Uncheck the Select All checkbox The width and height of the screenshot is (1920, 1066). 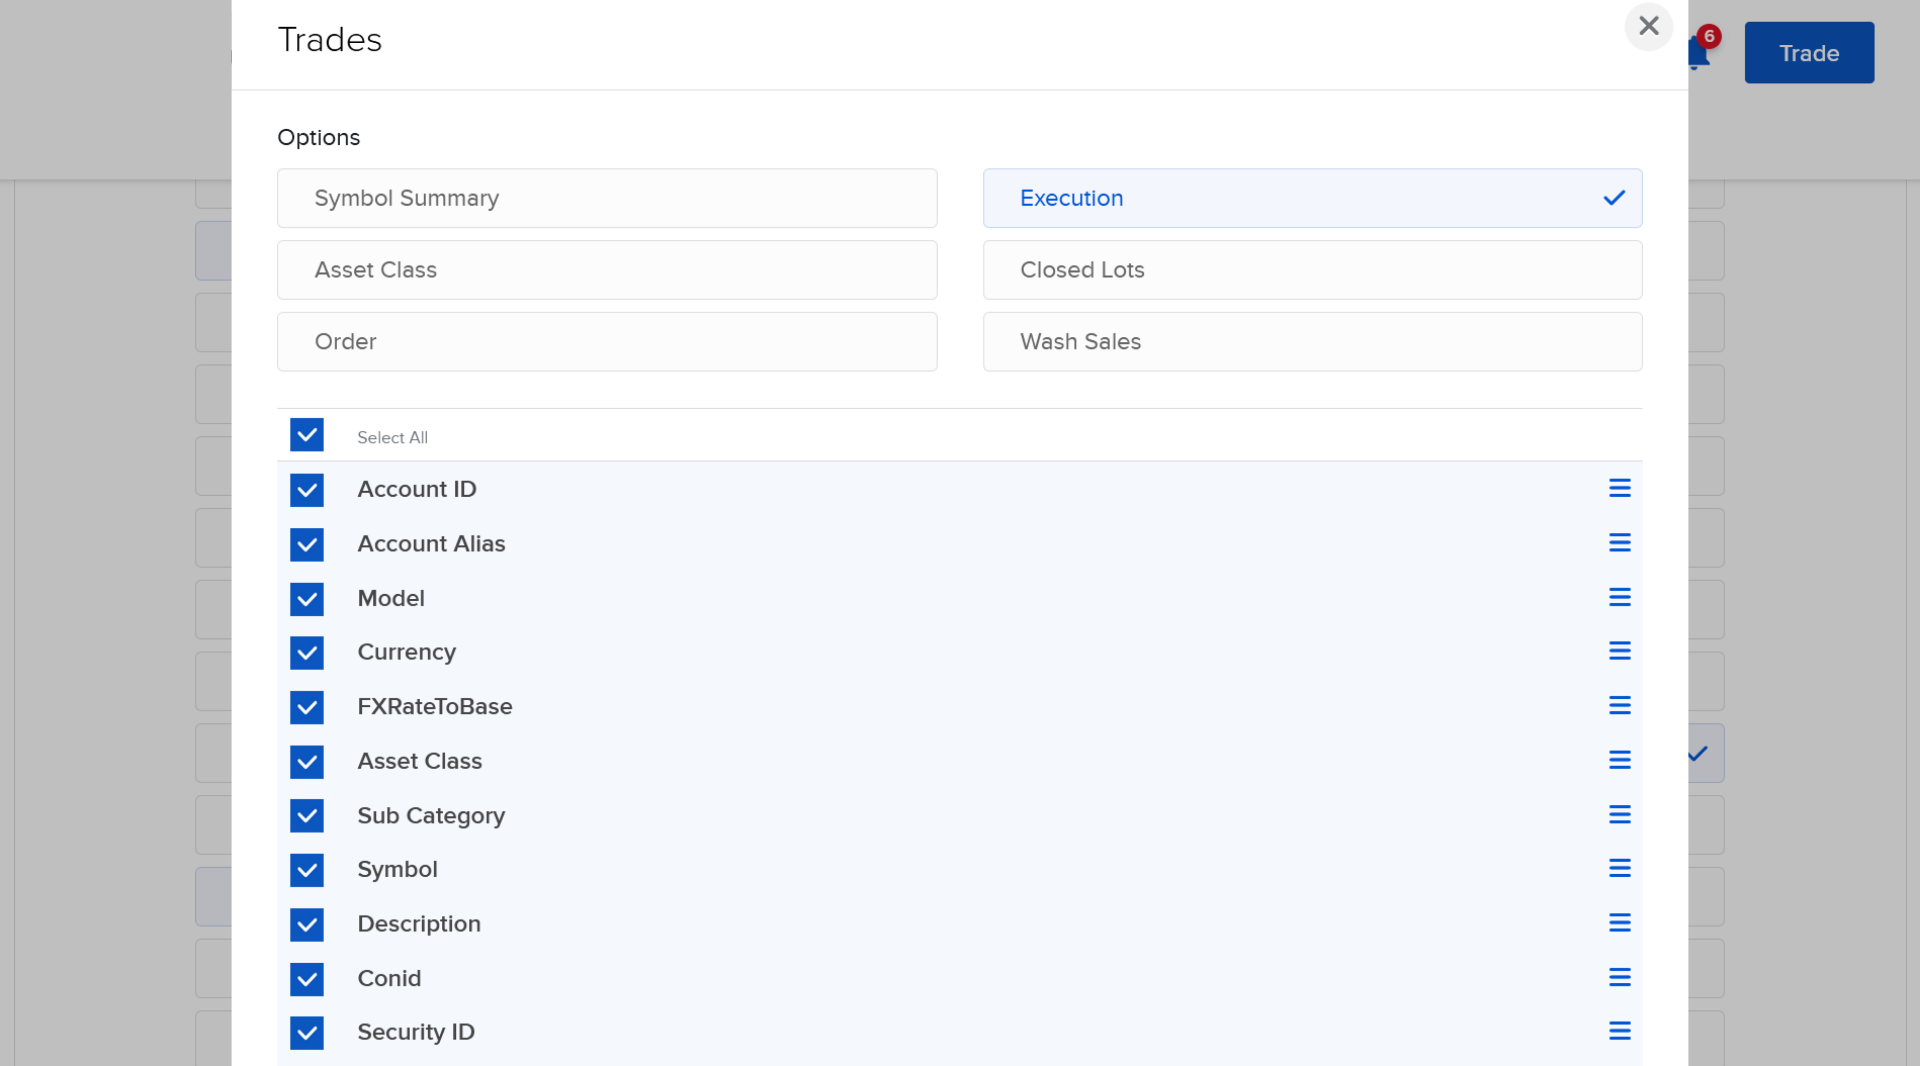(x=307, y=435)
